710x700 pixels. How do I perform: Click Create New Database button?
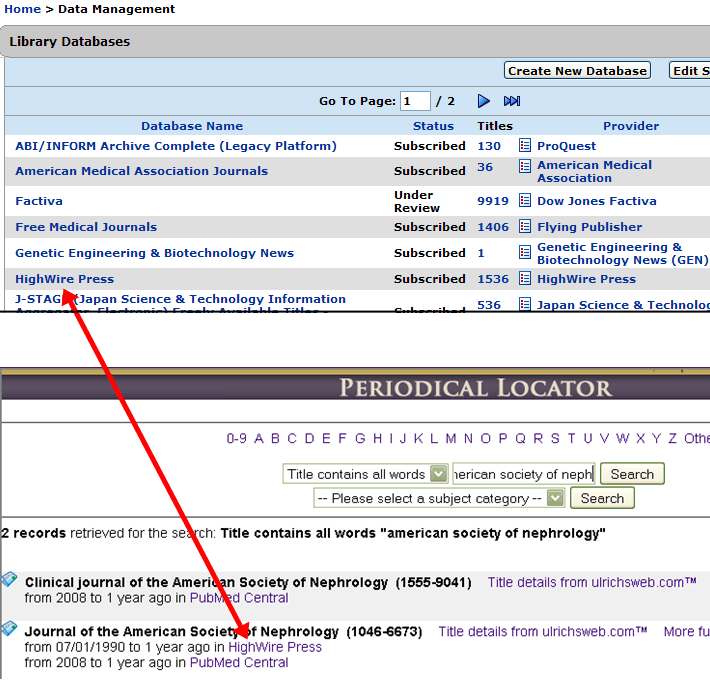point(577,71)
